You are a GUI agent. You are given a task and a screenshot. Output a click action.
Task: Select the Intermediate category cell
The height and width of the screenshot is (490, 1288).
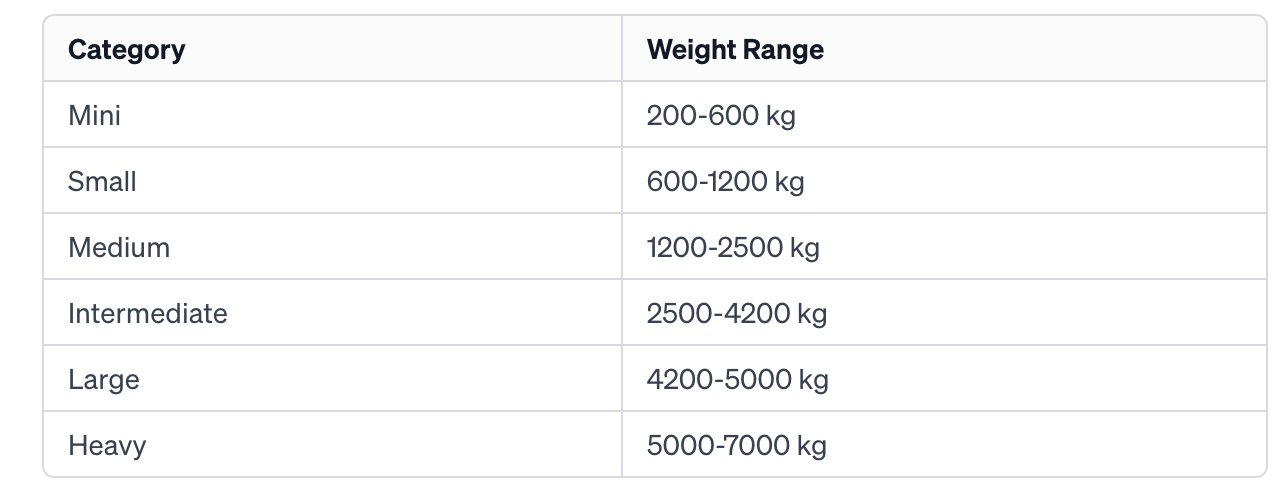332,313
